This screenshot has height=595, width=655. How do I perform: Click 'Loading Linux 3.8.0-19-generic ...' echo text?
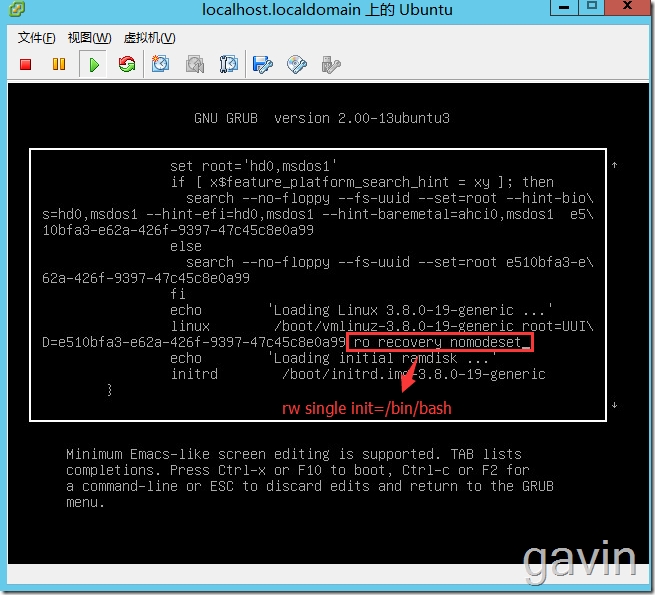click(x=410, y=310)
